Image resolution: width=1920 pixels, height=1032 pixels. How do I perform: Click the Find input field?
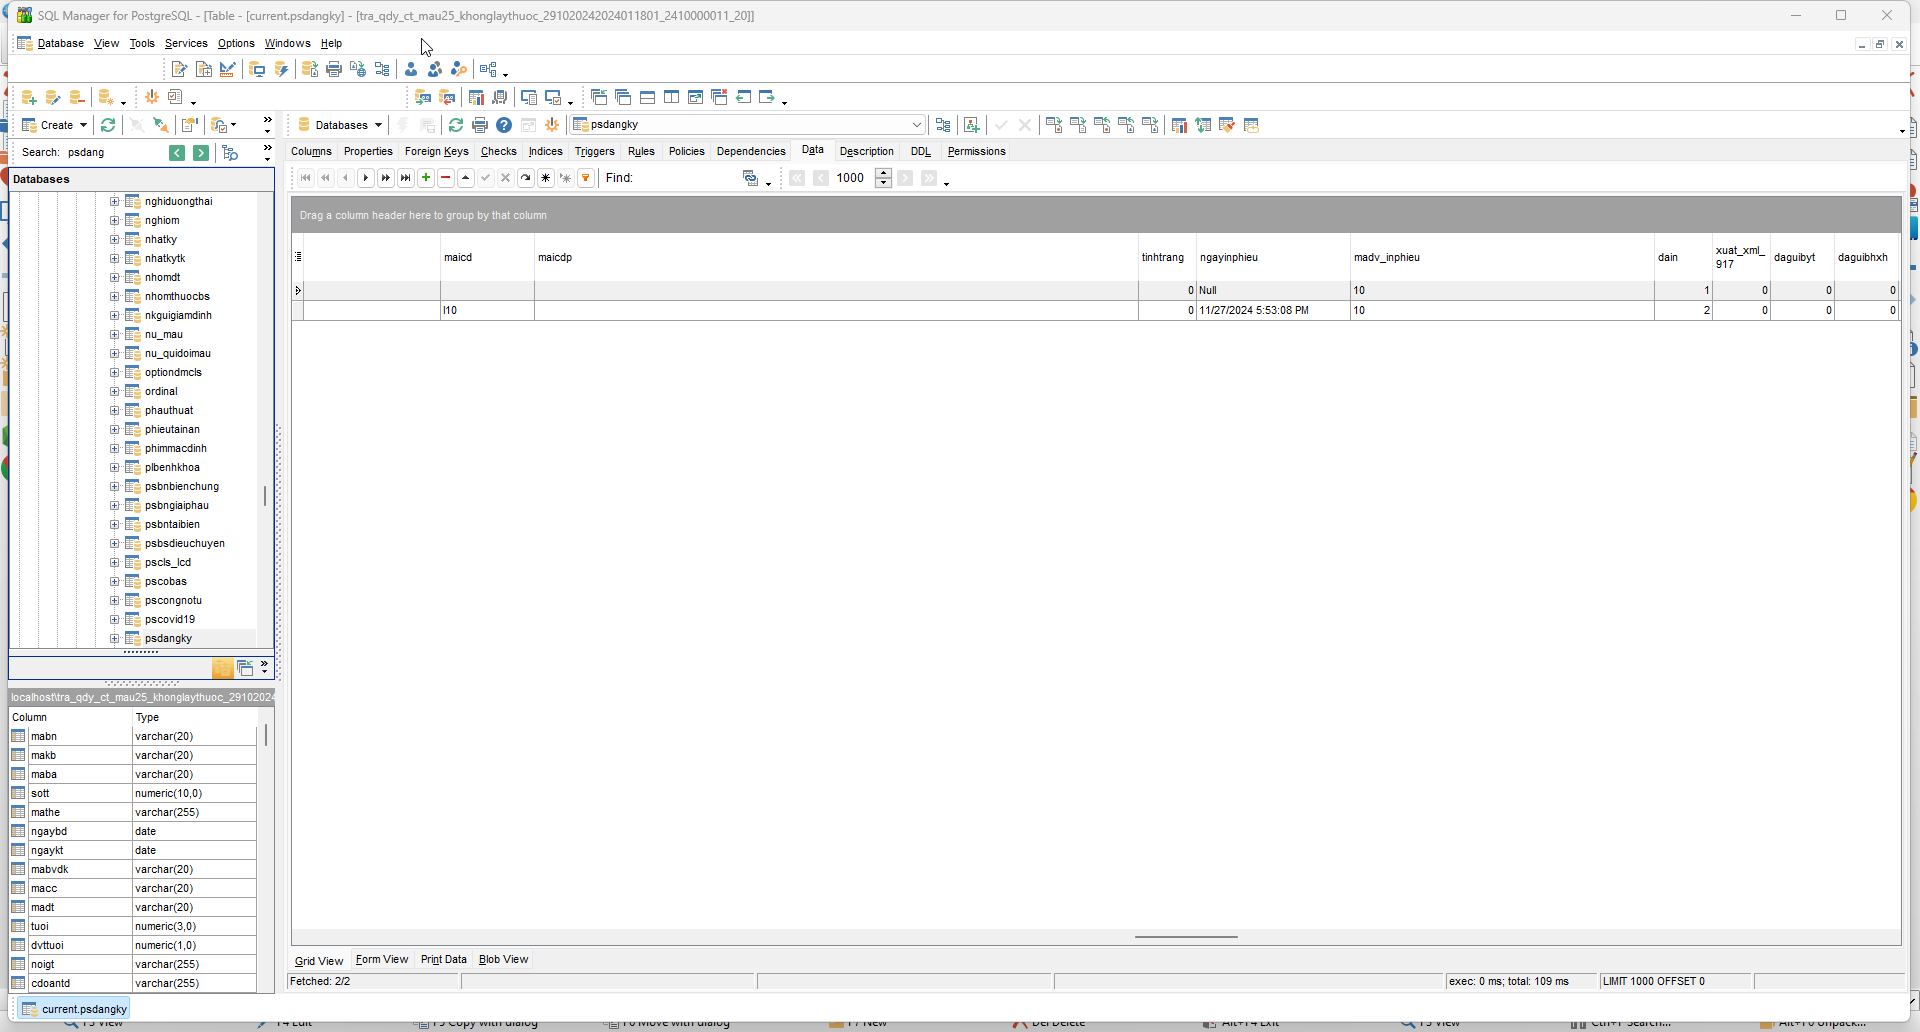tap(686, 178)
